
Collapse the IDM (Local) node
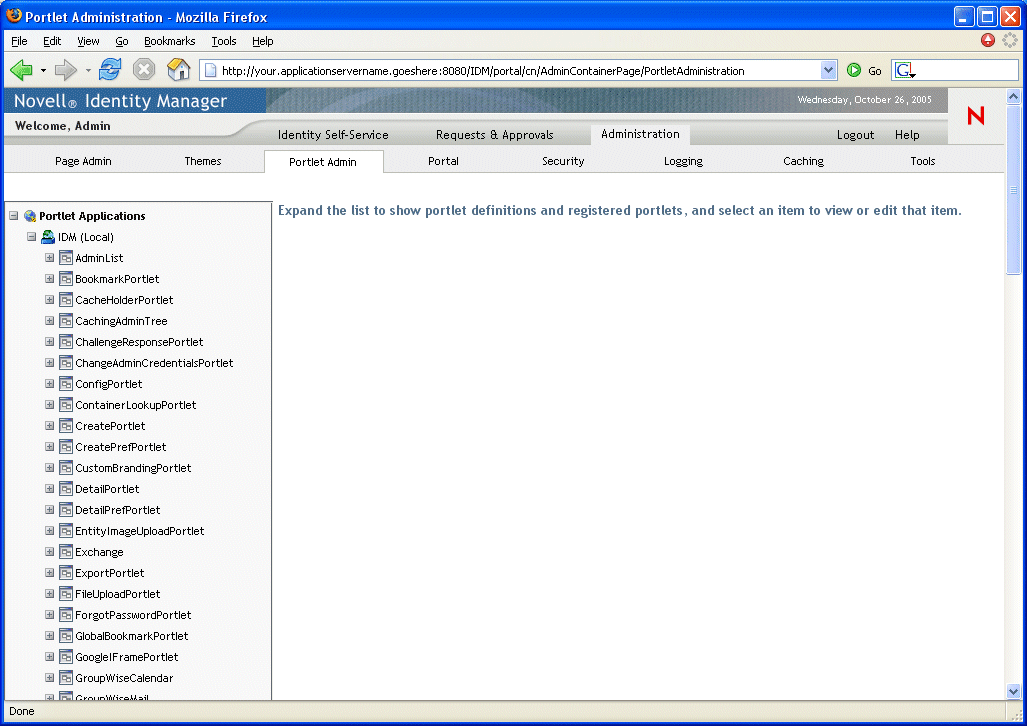tap(31, 237)
